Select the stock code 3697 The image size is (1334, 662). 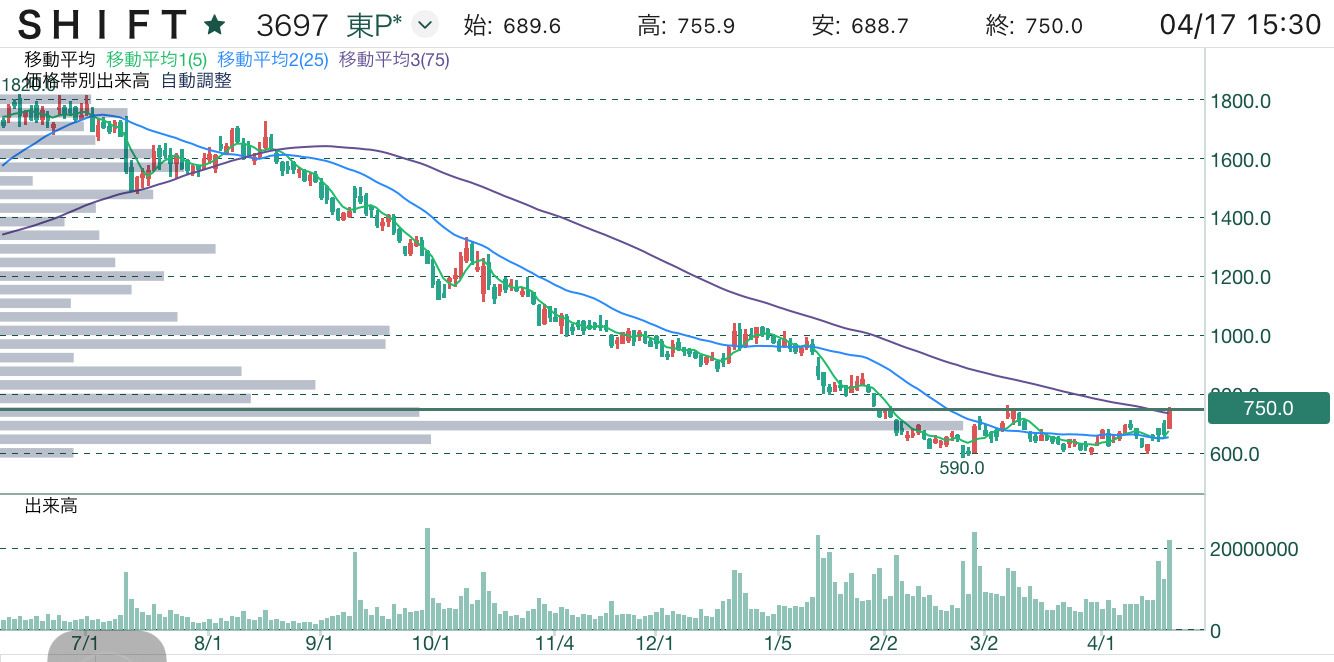tap(291, 24)
